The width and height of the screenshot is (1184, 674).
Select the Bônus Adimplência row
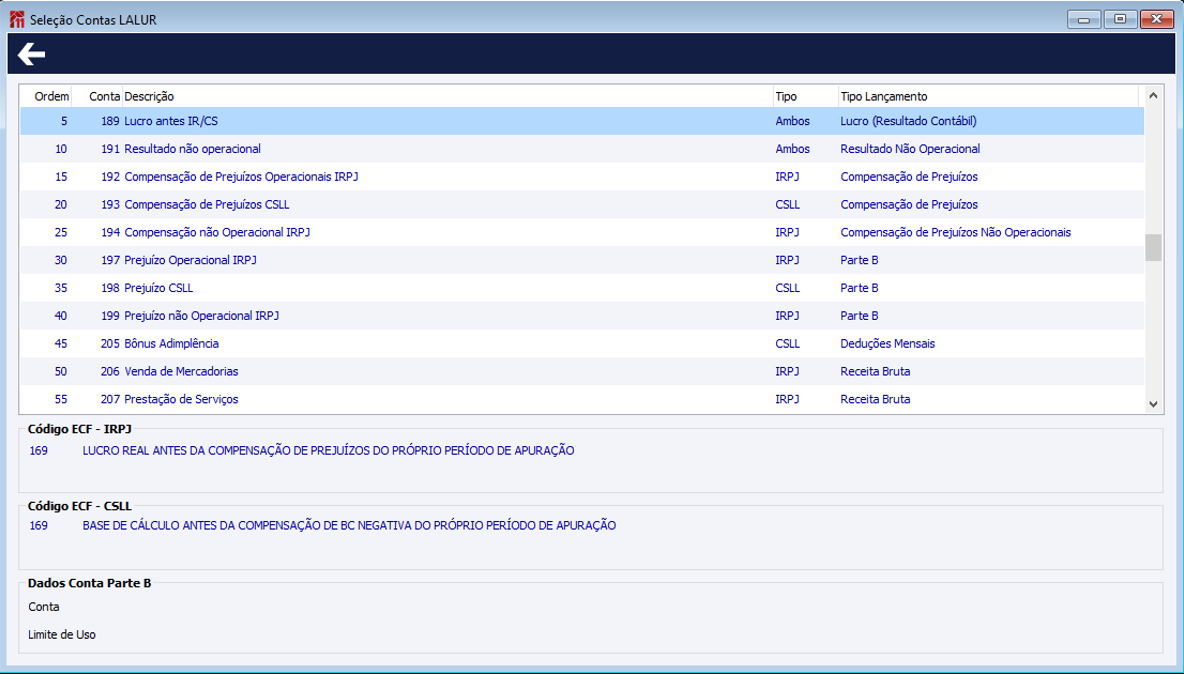pyautogui.click(x=582, y=343)
